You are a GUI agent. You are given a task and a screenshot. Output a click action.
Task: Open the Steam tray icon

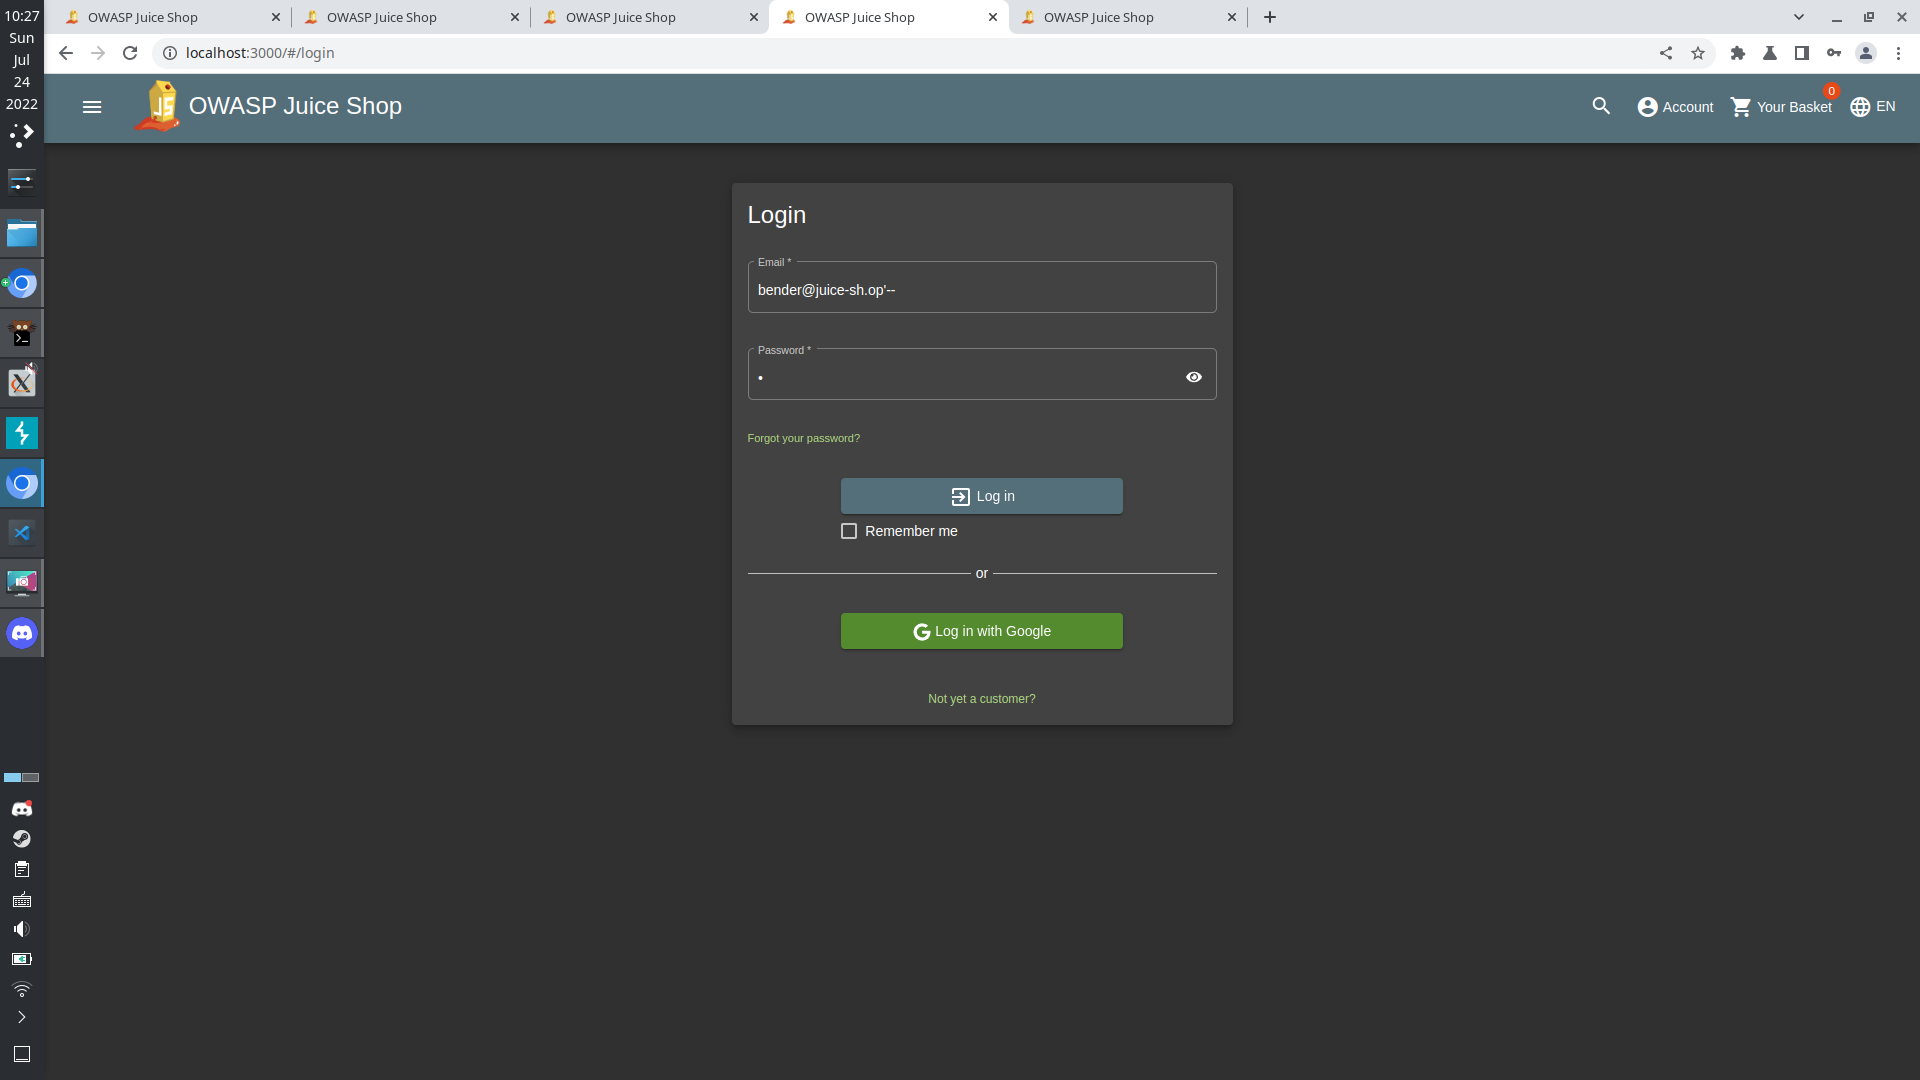point(22,838)
